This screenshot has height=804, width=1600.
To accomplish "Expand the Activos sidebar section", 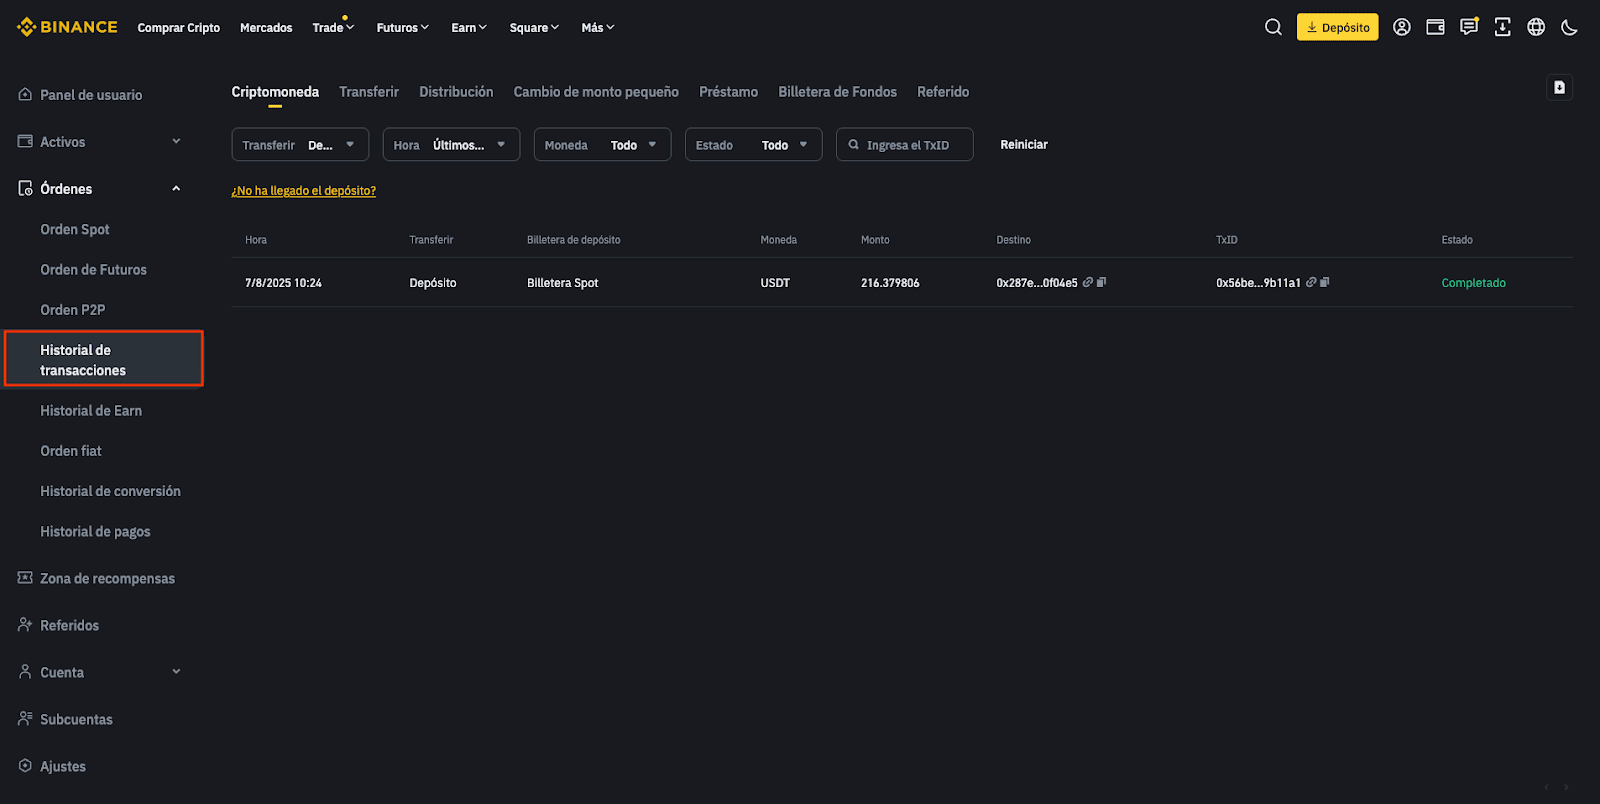I will 176,142.
